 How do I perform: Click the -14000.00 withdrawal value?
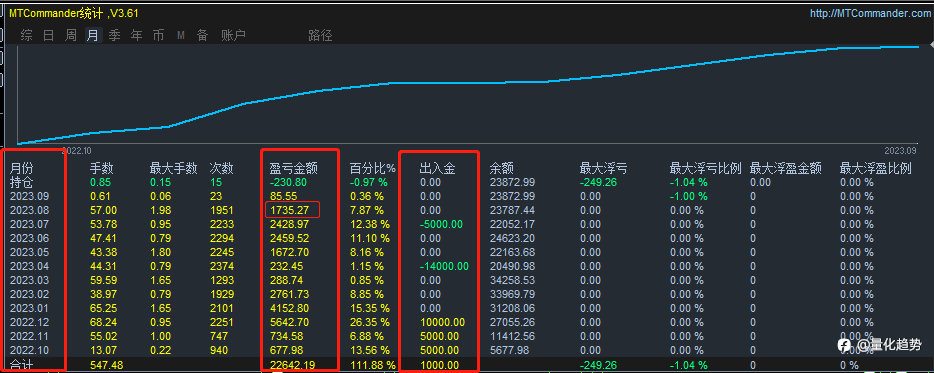444,266
